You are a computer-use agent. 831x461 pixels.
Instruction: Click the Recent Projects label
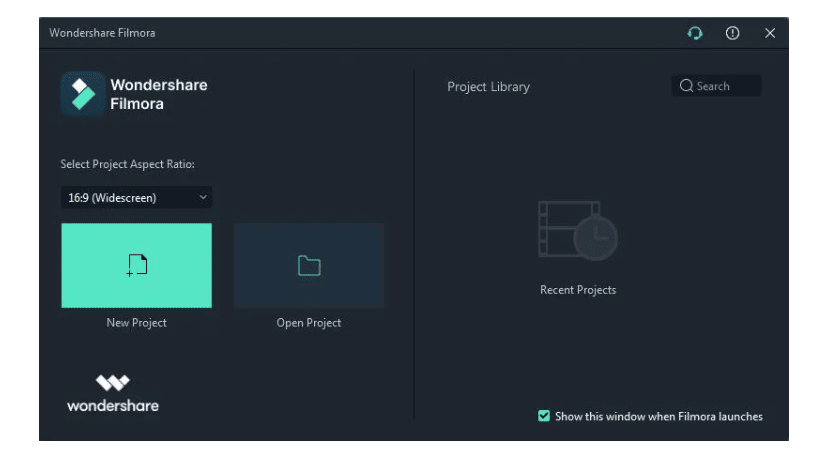578,290
